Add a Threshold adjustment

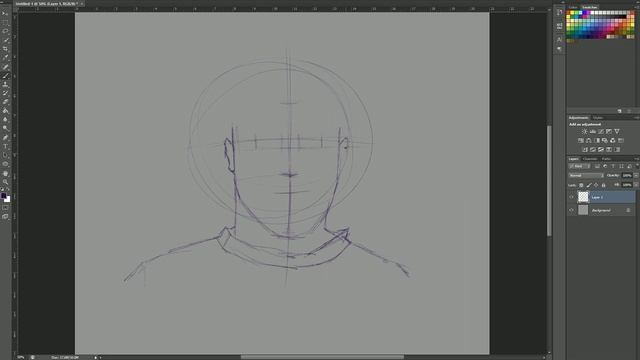click(x=601, y=150)
